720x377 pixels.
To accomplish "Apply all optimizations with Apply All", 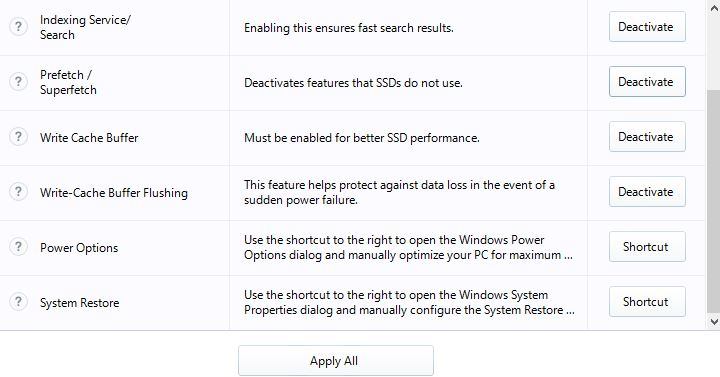I will tap(336, 361).
